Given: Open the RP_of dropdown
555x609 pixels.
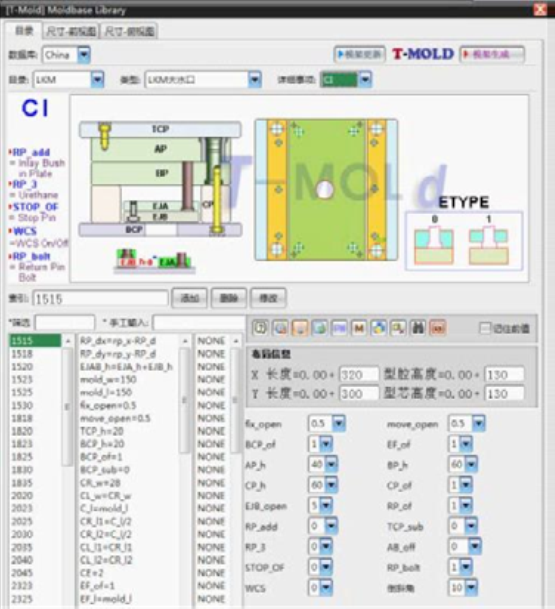Looking at the screenshot, I should tap(466, 506).
